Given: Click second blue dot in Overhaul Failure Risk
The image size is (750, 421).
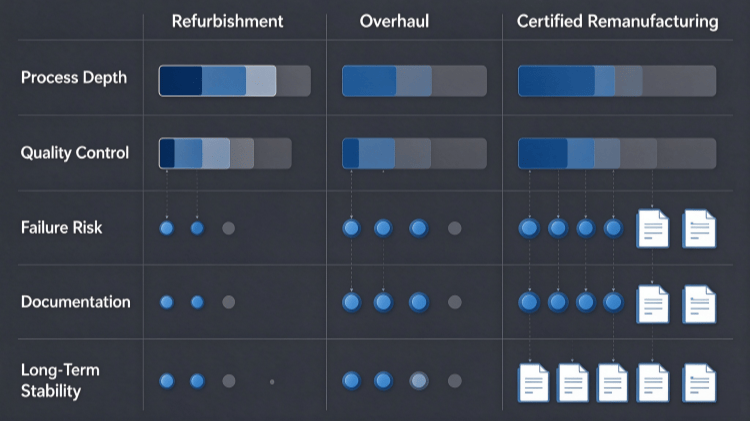Looking at the screenshot, I should [383, 228].
